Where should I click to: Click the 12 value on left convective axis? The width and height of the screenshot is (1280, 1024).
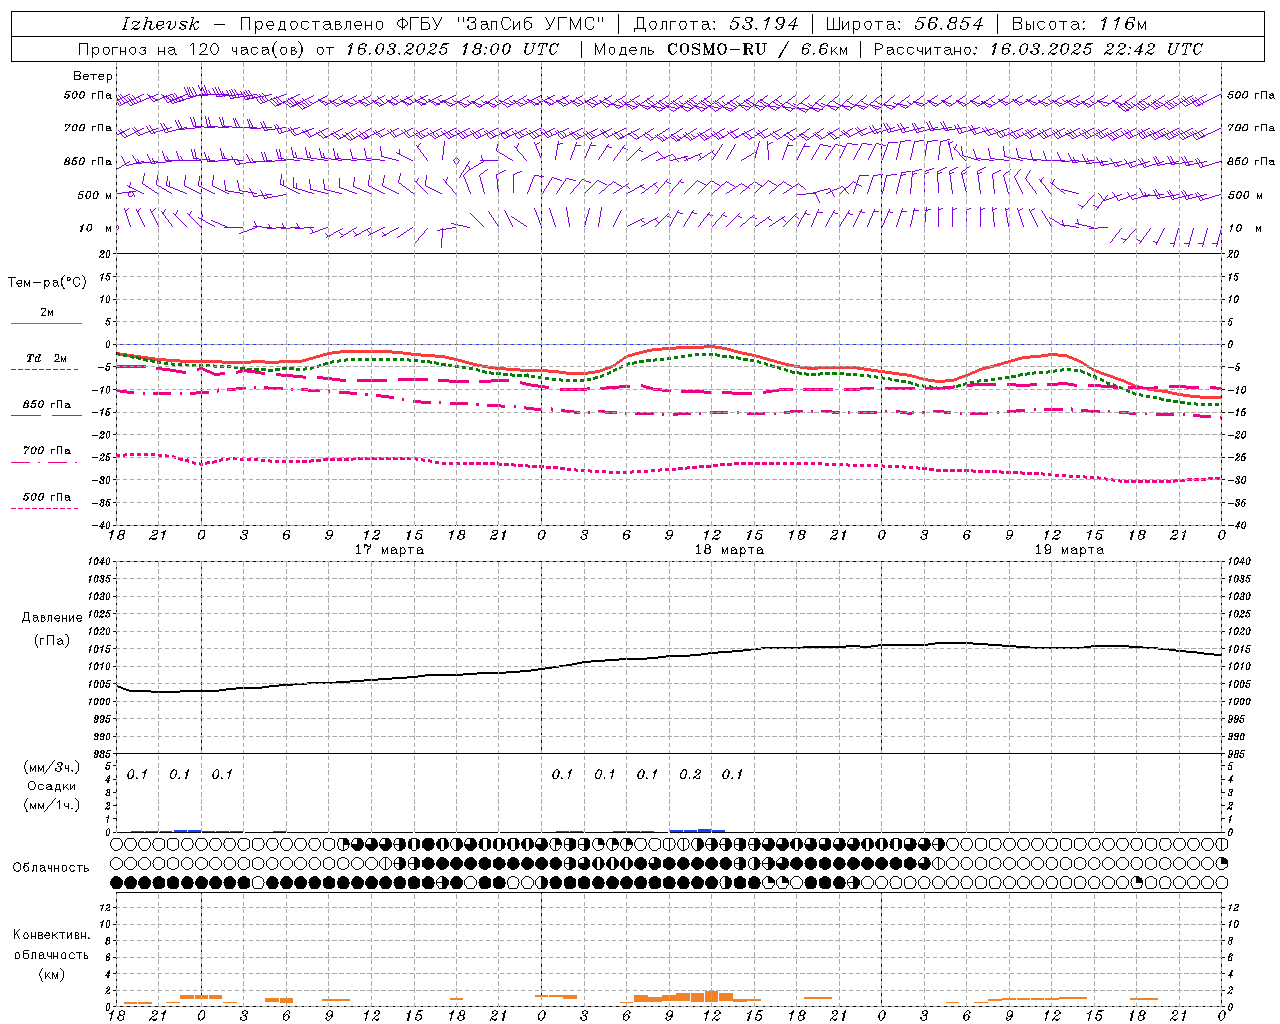pos(106,907)
